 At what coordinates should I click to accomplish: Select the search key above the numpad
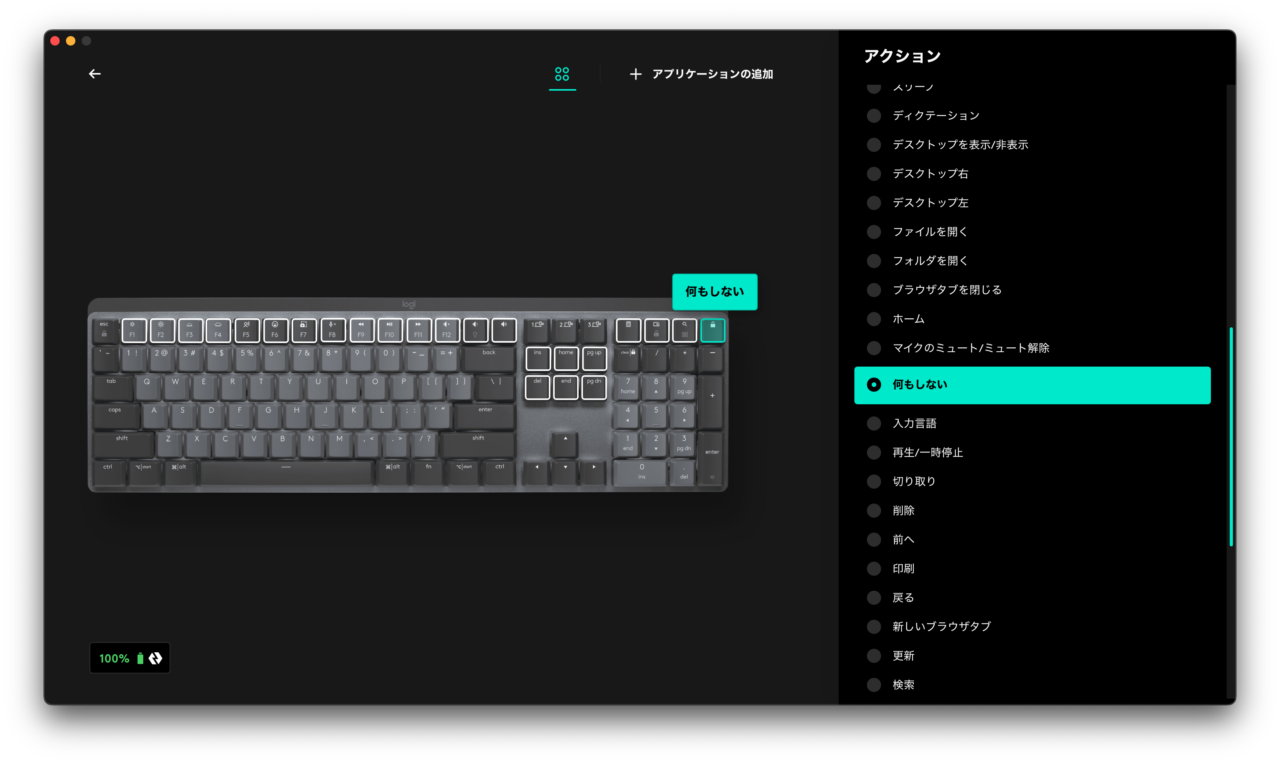coord(685,331)
